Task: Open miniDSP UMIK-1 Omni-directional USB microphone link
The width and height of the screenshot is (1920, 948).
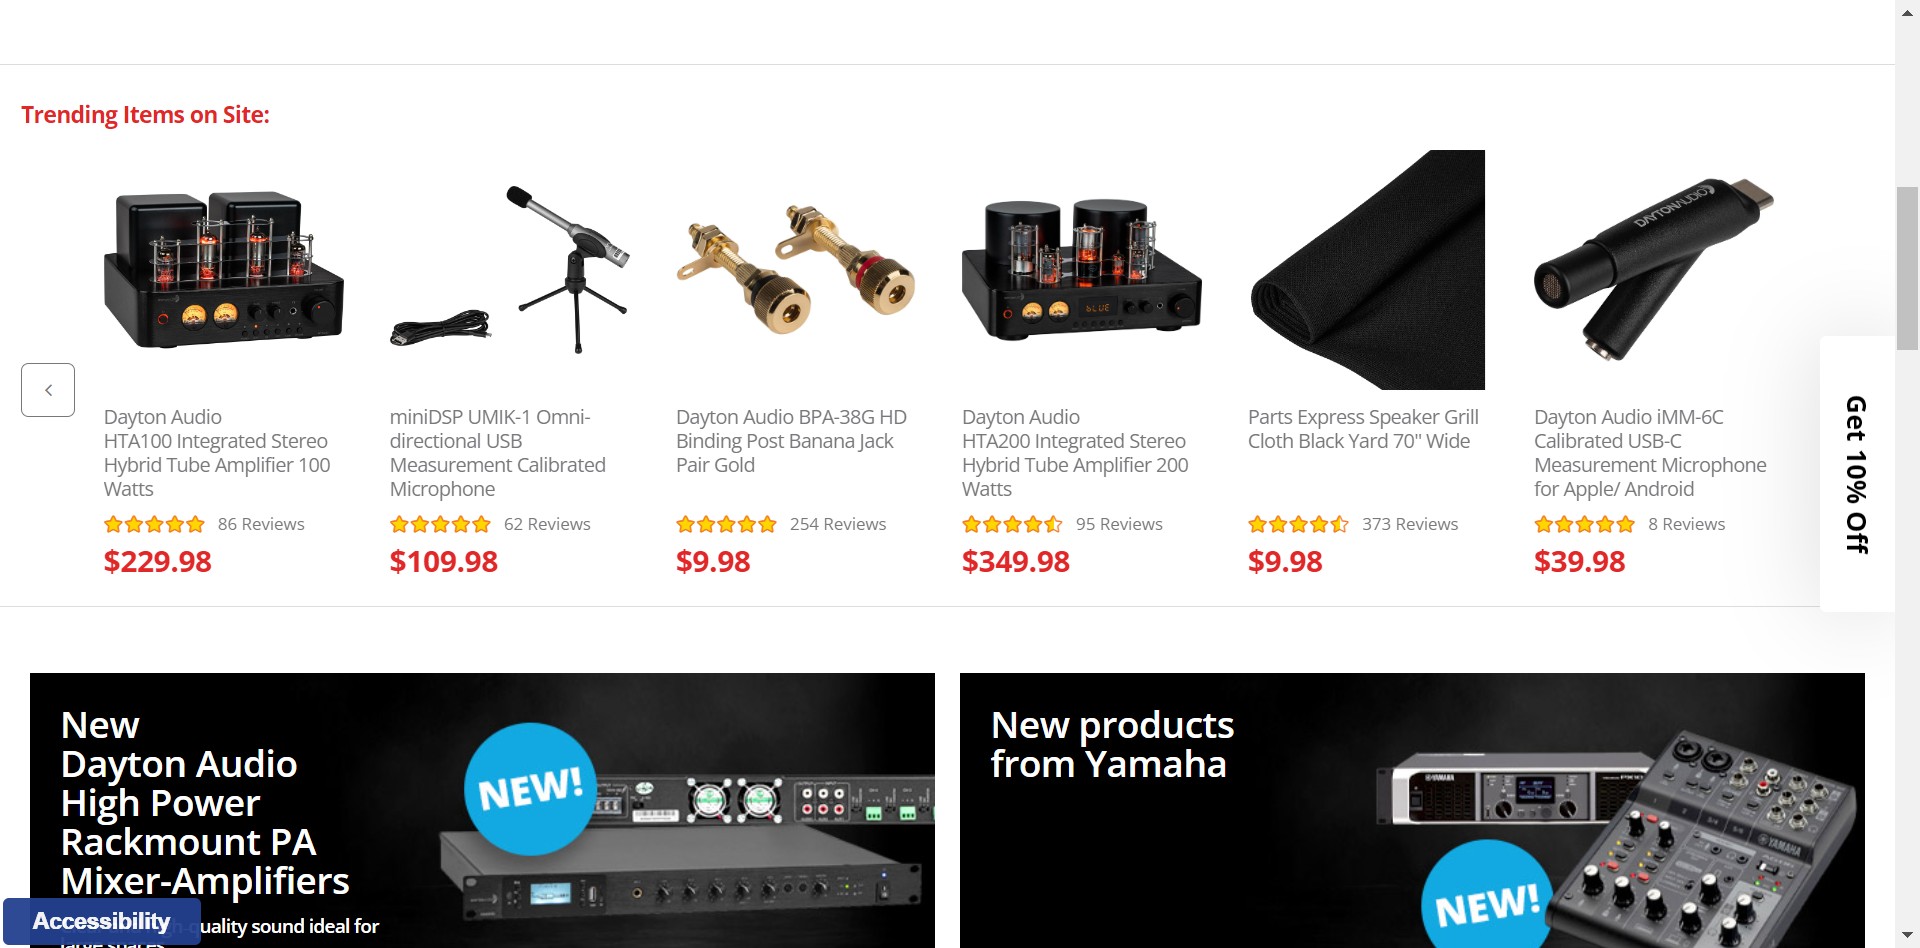Action: coord(498,453)
